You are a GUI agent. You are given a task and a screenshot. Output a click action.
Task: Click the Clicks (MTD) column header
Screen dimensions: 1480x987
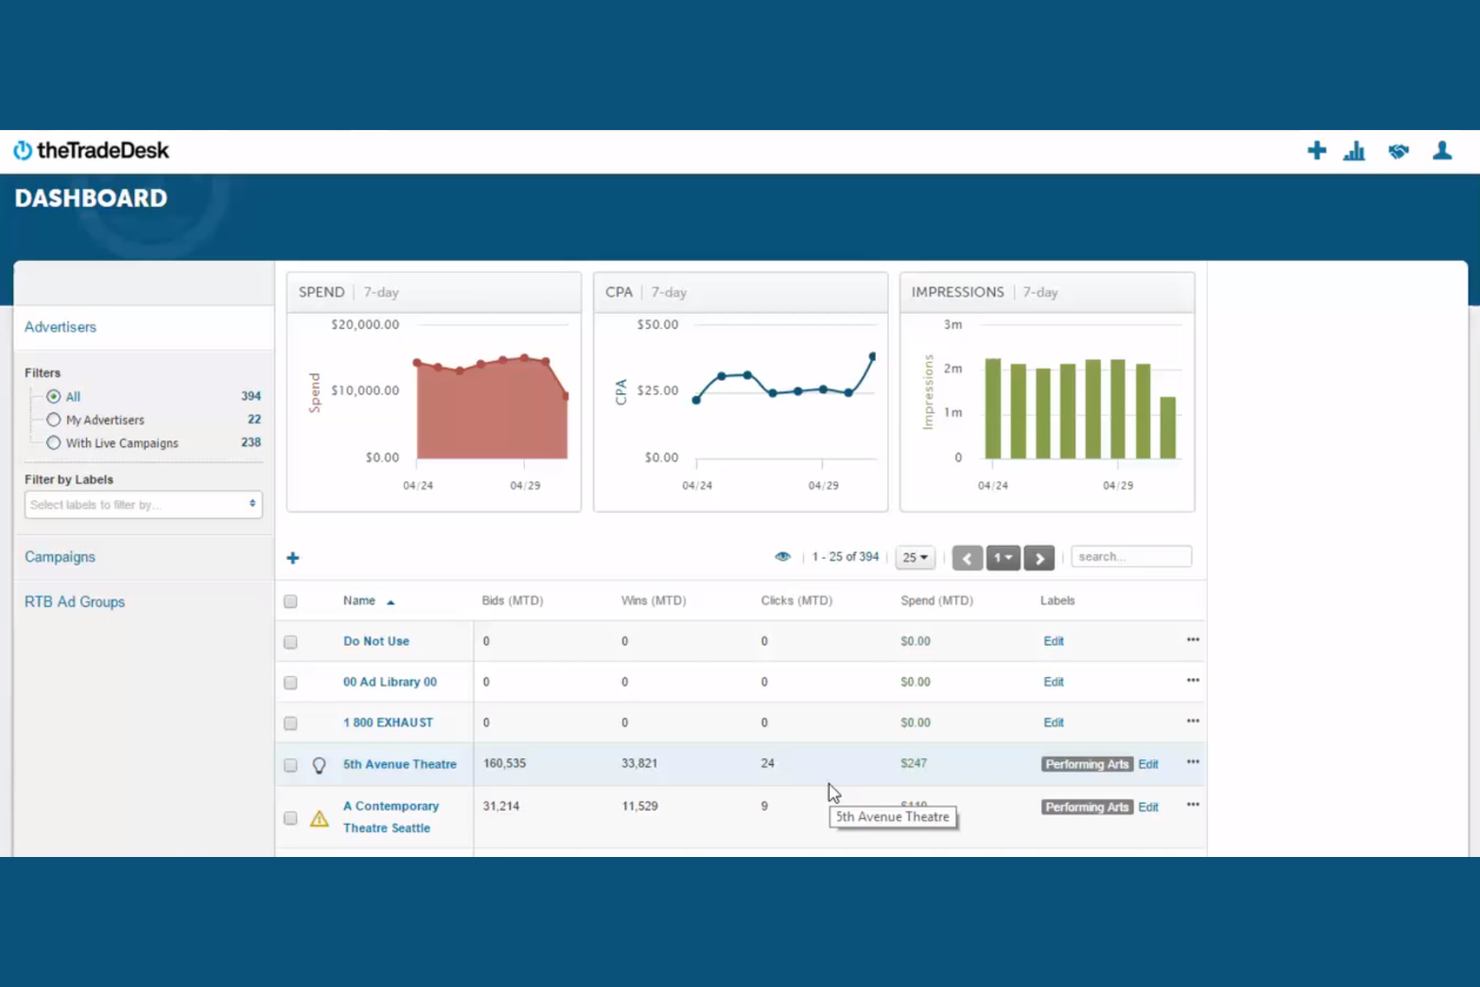click(796, 601)
